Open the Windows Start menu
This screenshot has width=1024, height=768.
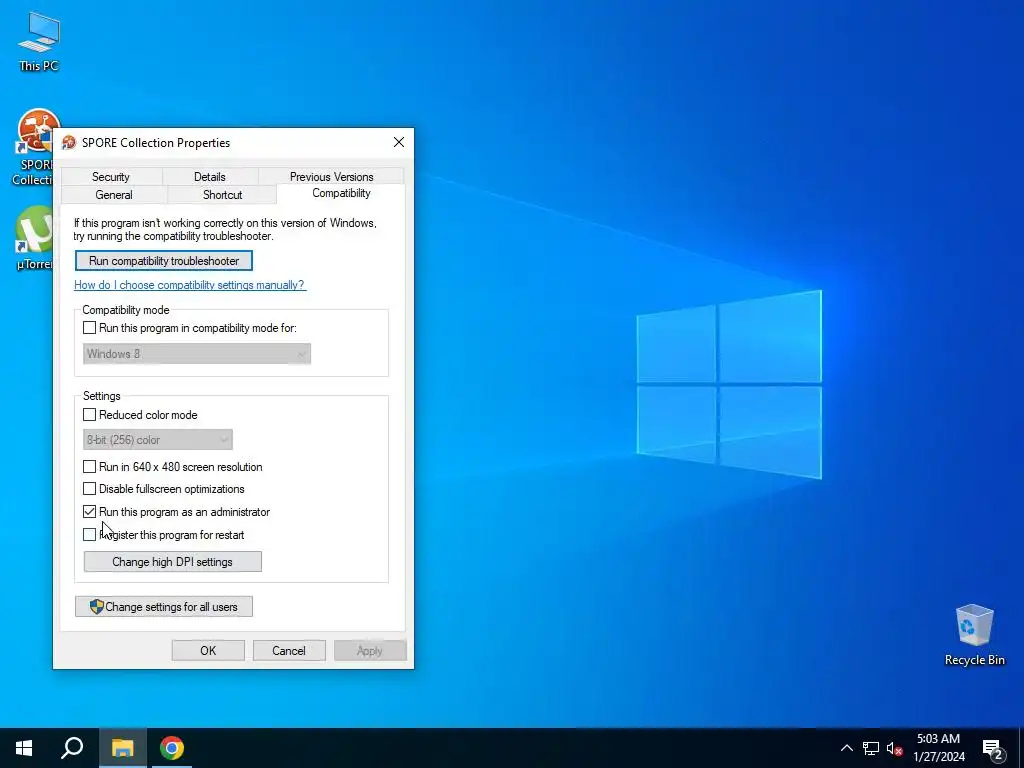[24, 748]
